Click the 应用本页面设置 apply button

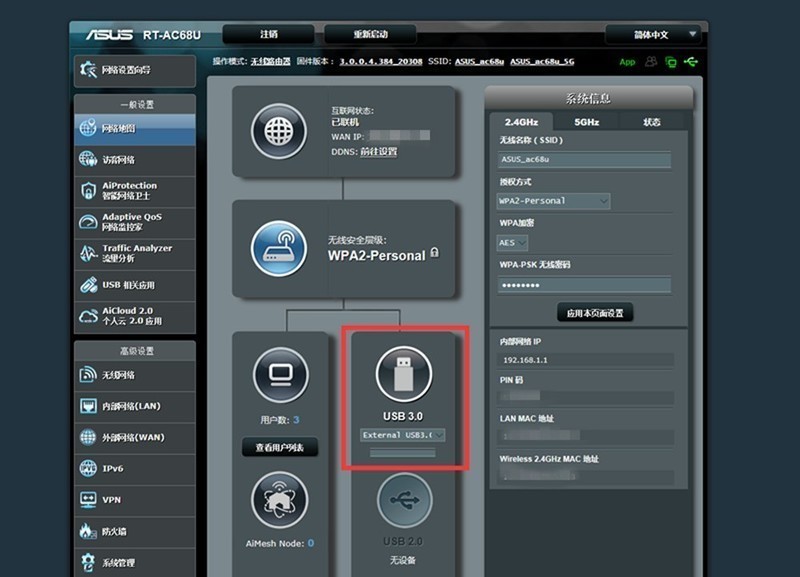pos(595,313)
